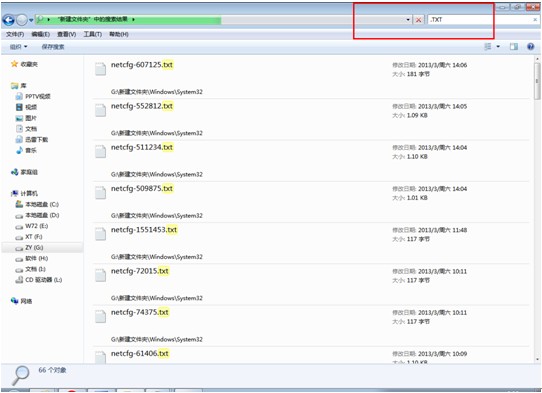Click the file icon of netcfg-509875.txt
Screen dimensions: 542x393
100,192
